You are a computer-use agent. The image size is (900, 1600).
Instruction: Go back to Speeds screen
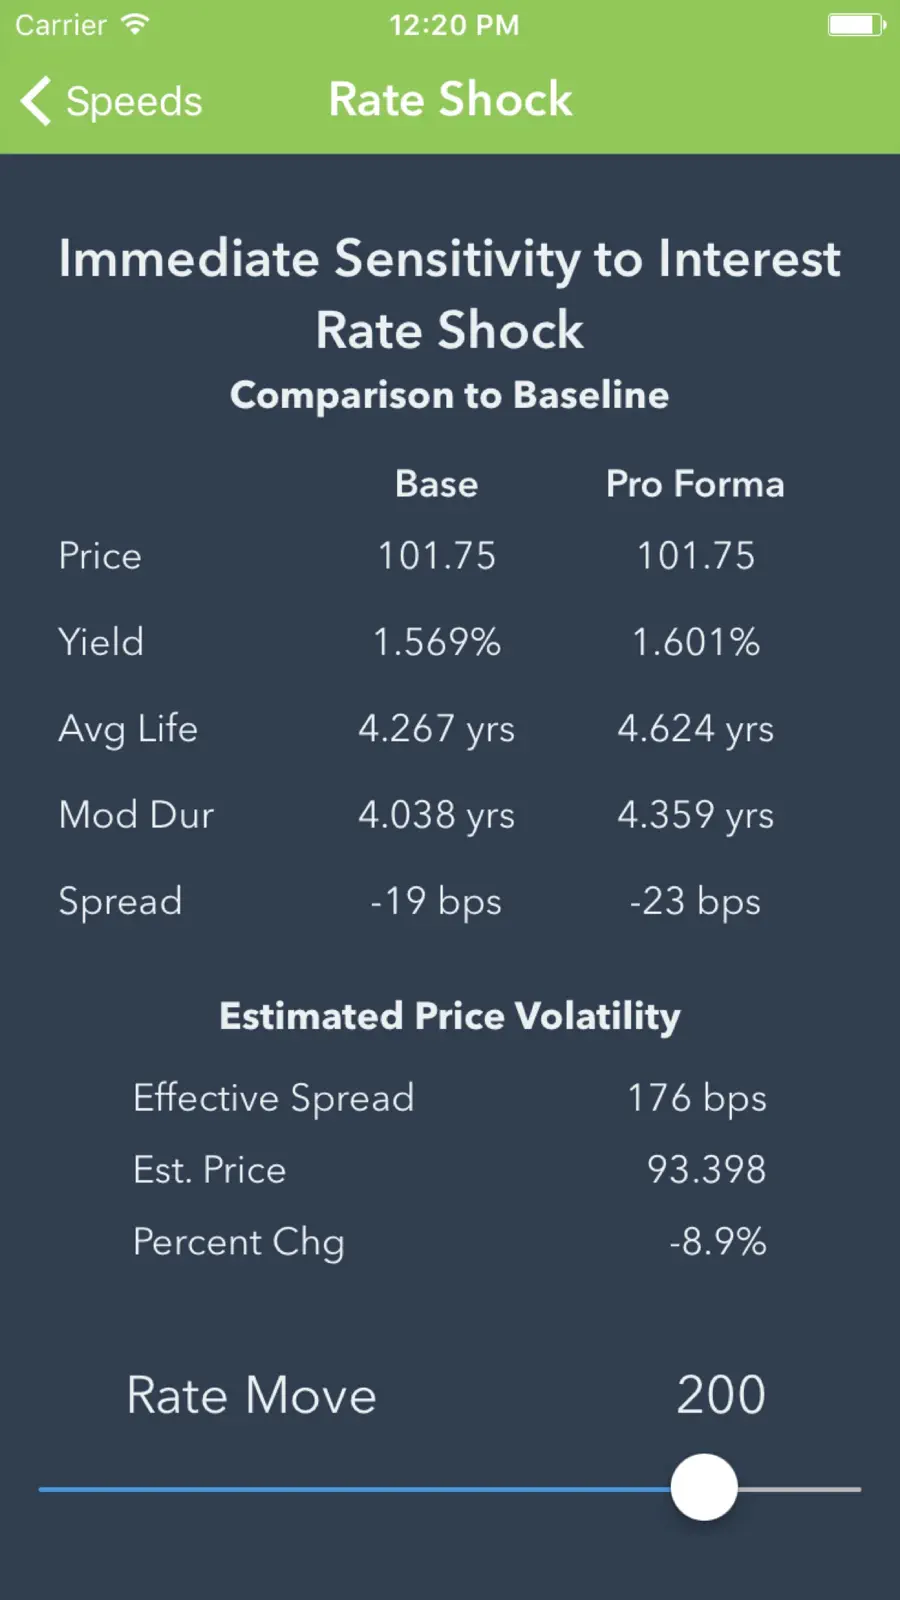click(111, 101)
